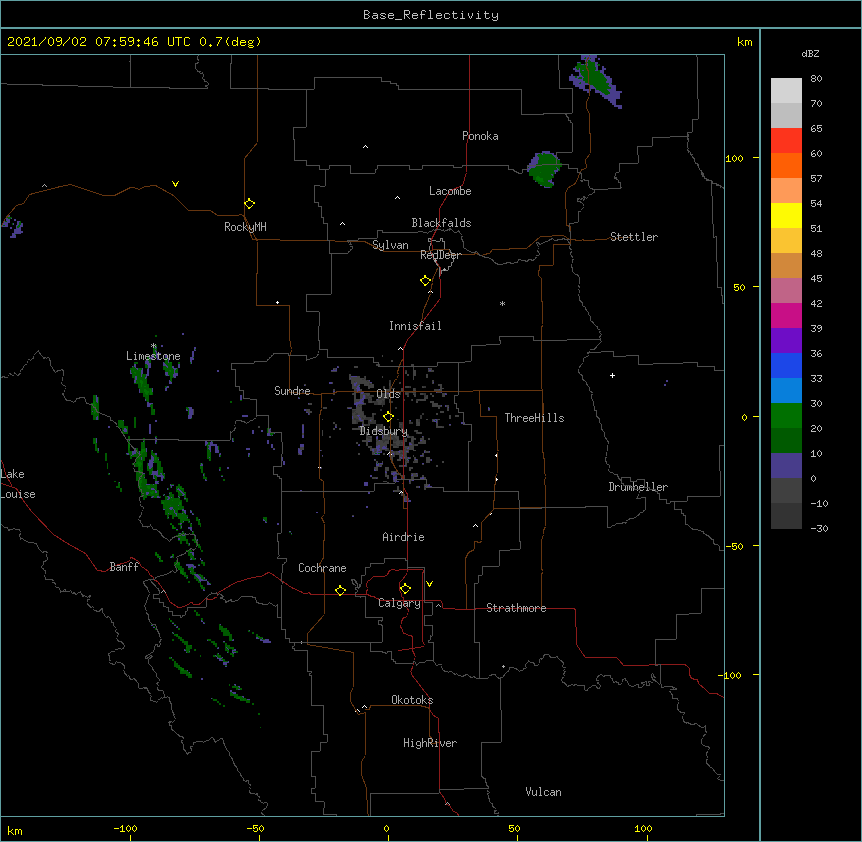Click the green radar echo at top right
This screenshot has height=842, width=862.
[595, 80]
